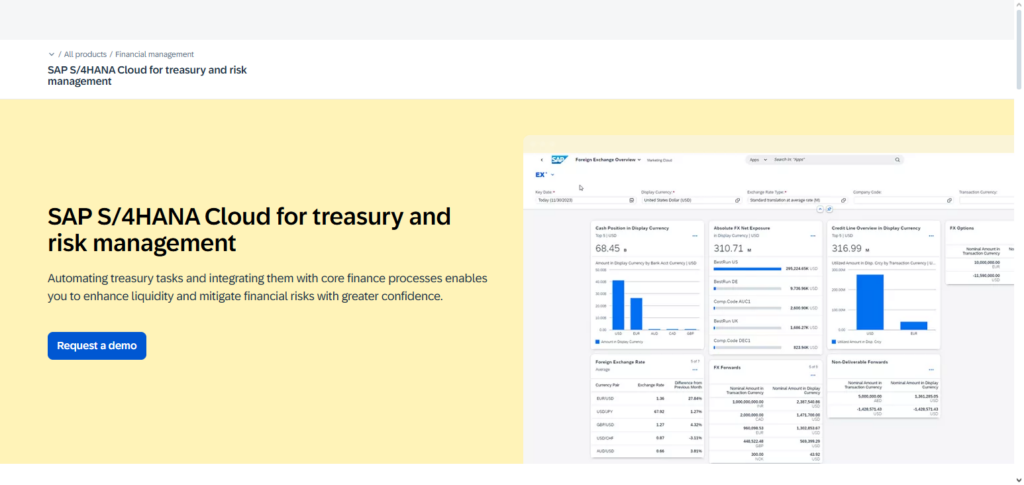This screenshot has height=485, width=1024.
Task: Click the Company Code input field
Action: click(903, 200)
